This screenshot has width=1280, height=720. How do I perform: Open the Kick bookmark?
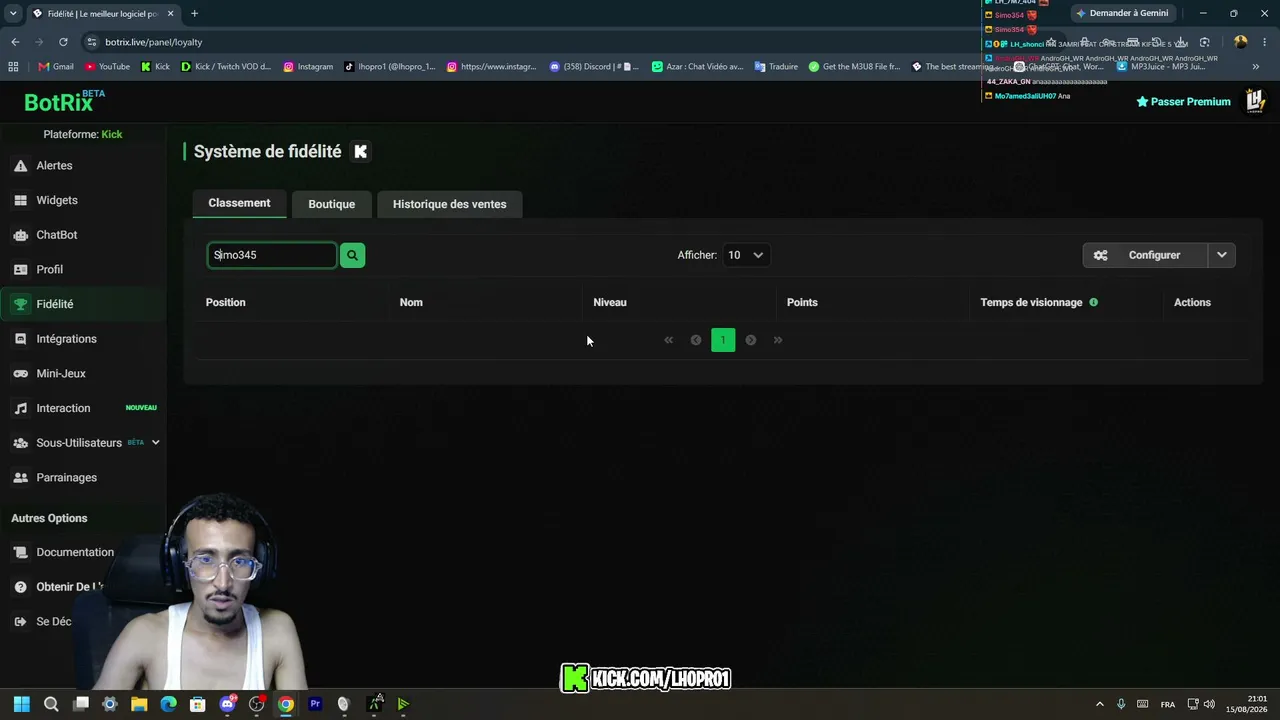pos(155,67)
